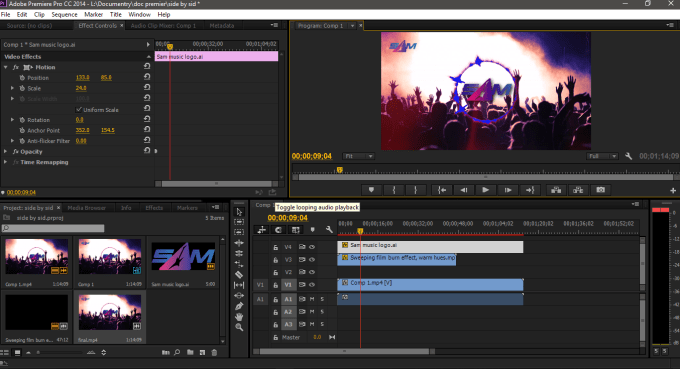Hide track V3 with eye toggle

pos(312,259)
